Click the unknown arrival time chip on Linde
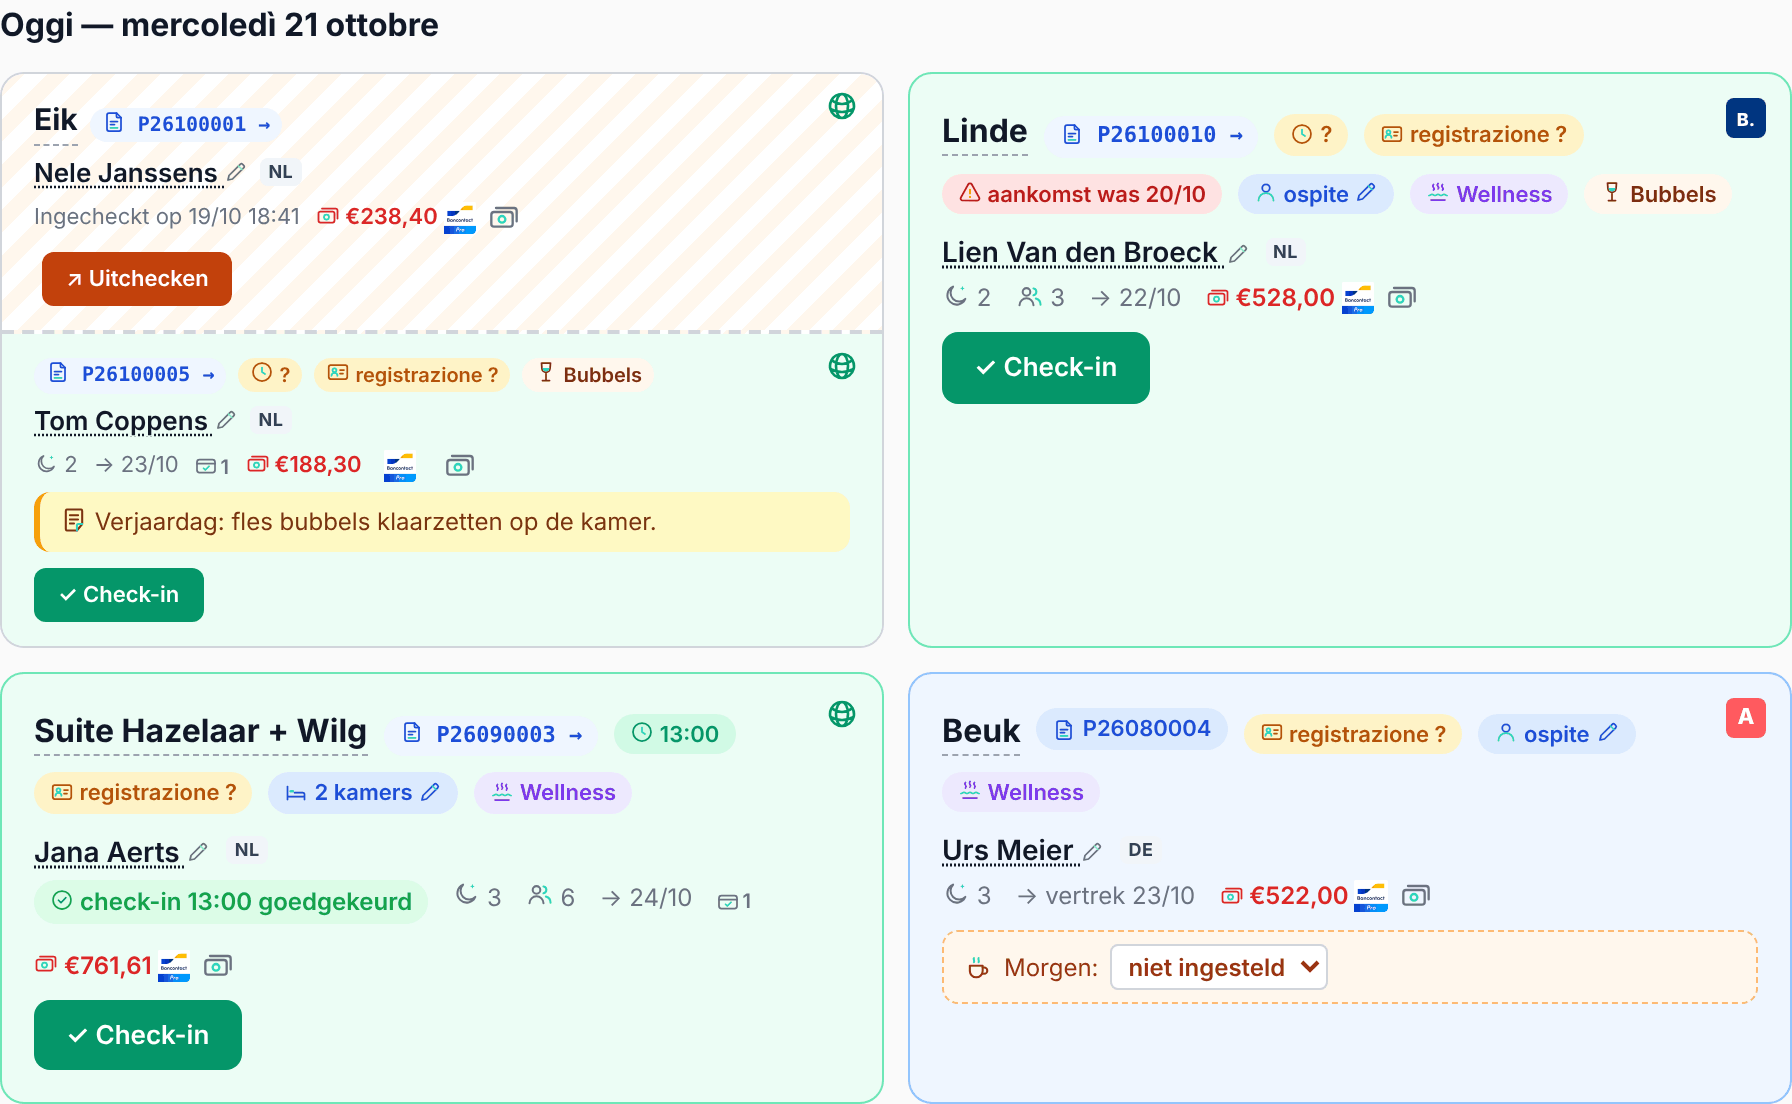1792x1104 pixels. coord(1310,135)
